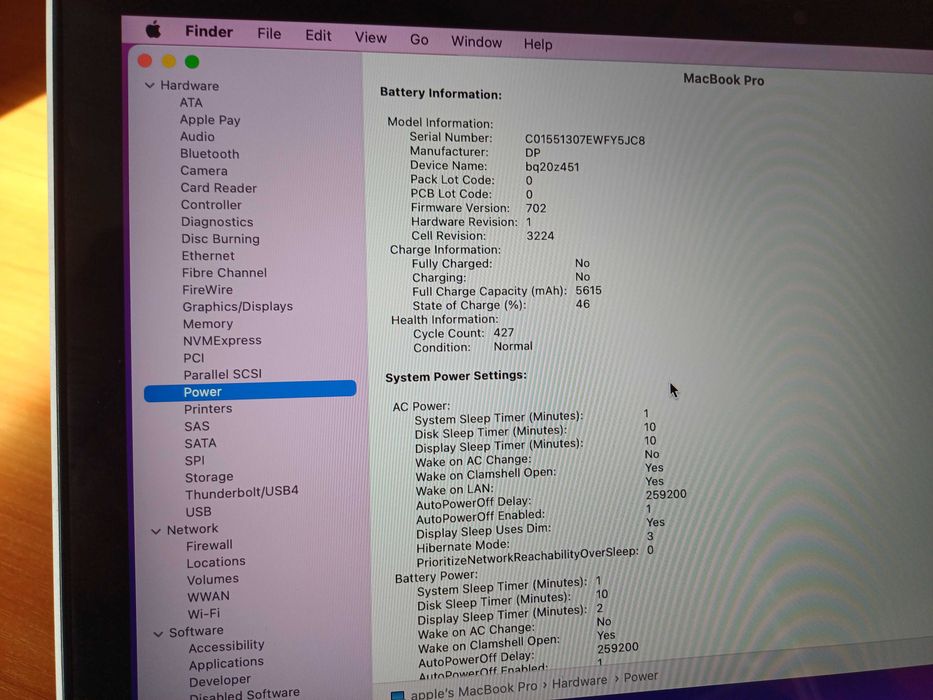Select Thunderbolt/USB4 in sidebar
The width and height of the screenshot is (933, 700).
coord(242,493)
